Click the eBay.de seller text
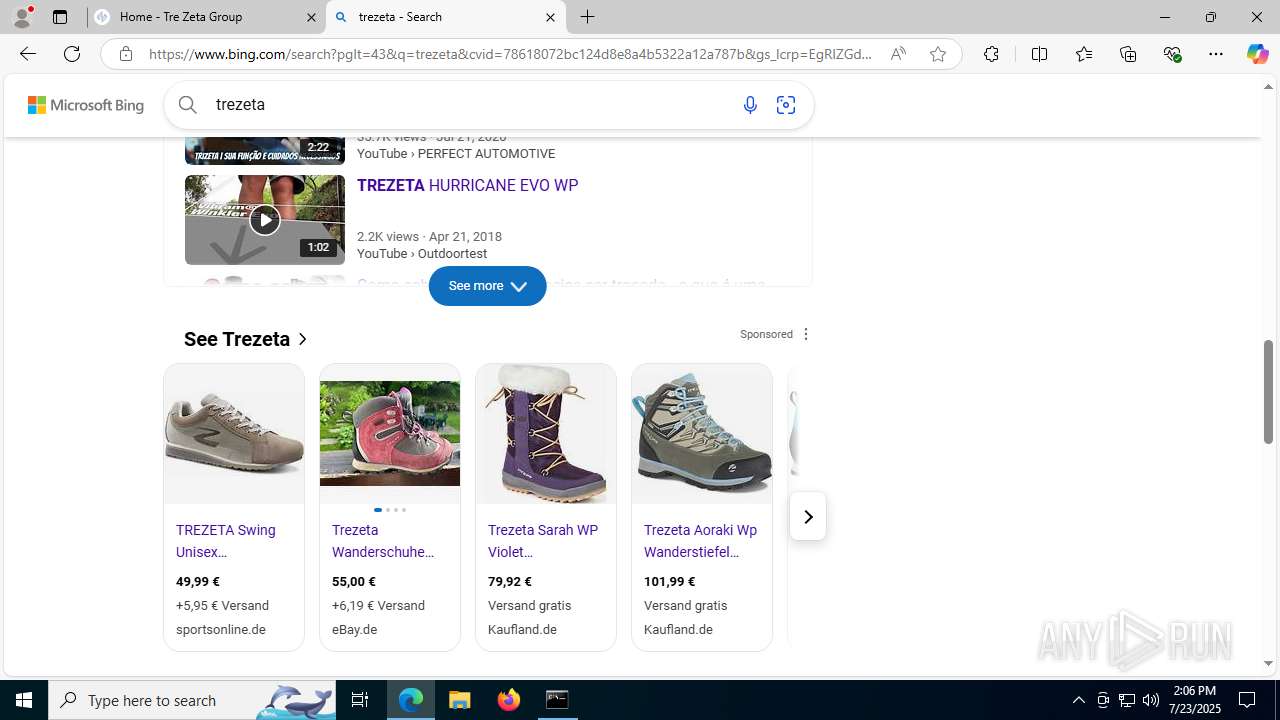1280x720 pixels. point(354,630)
